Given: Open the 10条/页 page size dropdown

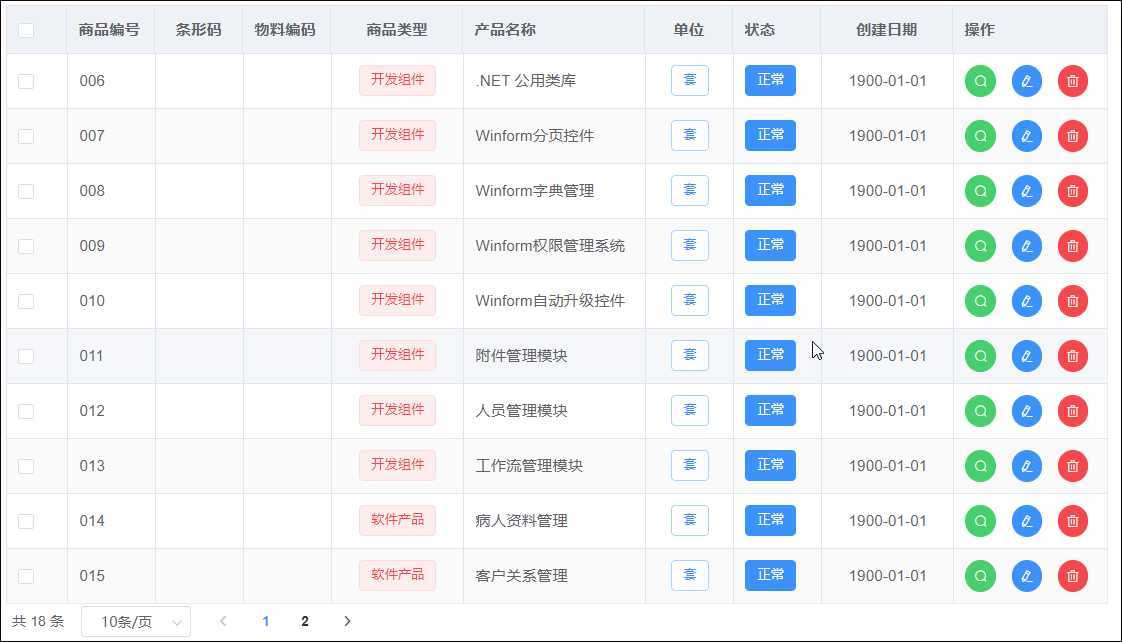Looking at the screenshot, I should (135, 621).
